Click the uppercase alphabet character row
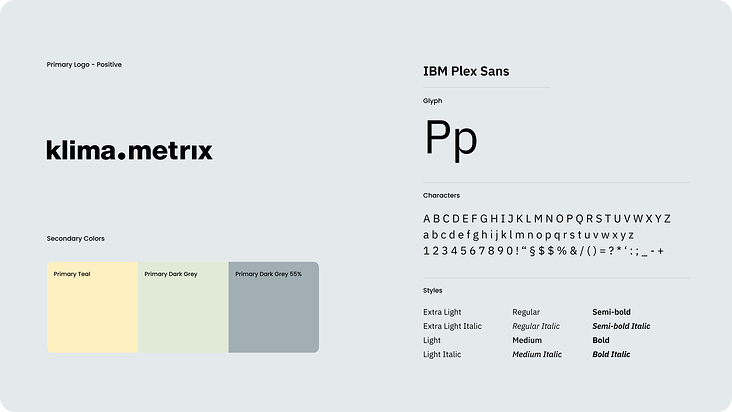 (x=547, y=218)
